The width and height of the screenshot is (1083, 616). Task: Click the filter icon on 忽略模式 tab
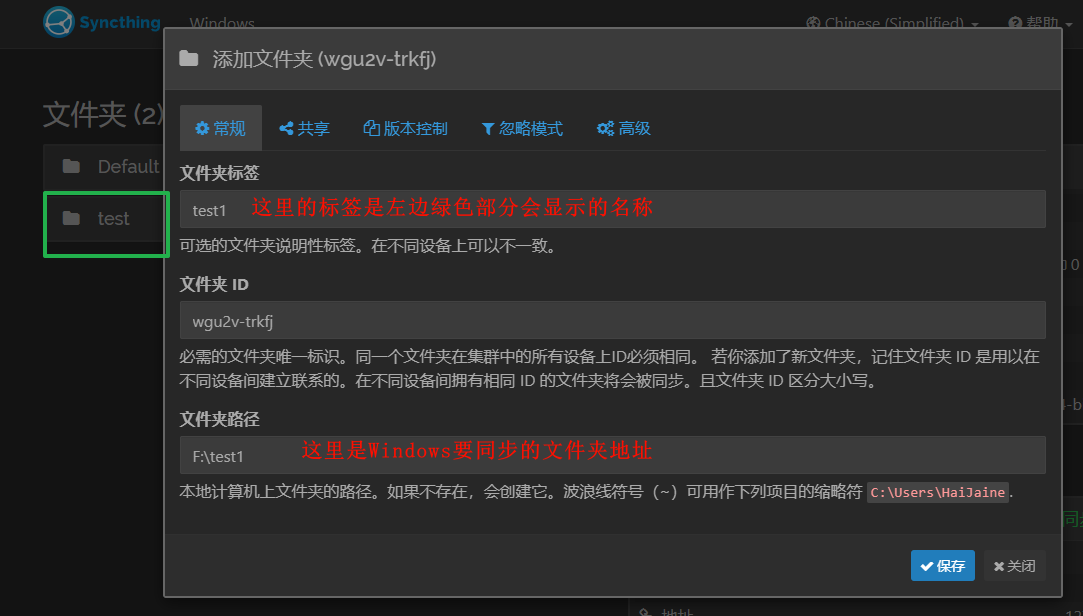pos(488,128)
